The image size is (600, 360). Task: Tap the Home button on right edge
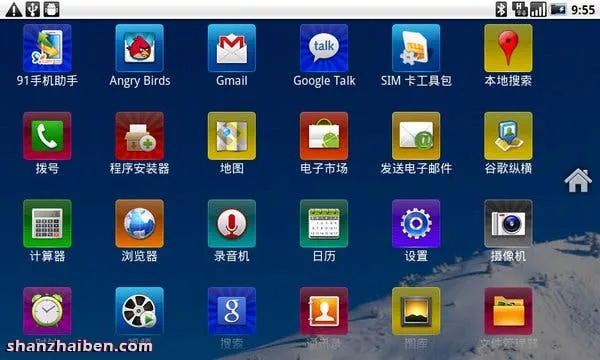point(578,180)
